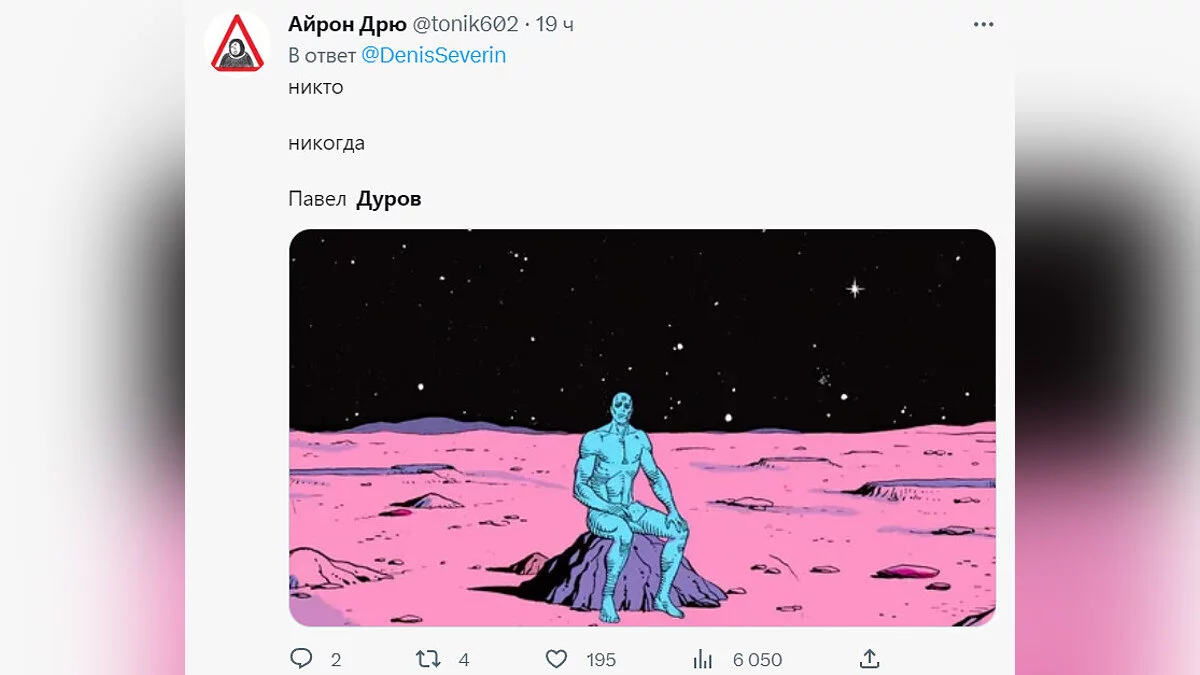The height and width of the screenshot is (675, 1200).
Task: Click the reply speech bubble icon
Action: (x=301, y=659)
